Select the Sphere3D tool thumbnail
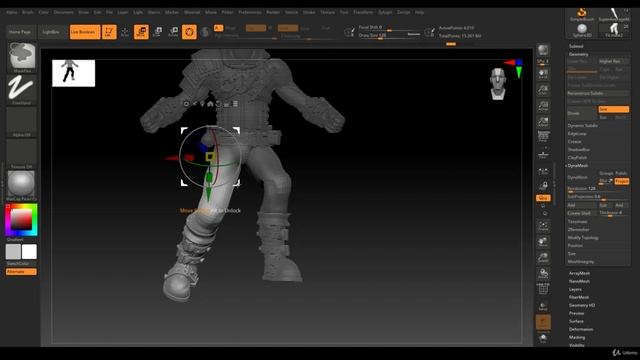 (582, 30)
